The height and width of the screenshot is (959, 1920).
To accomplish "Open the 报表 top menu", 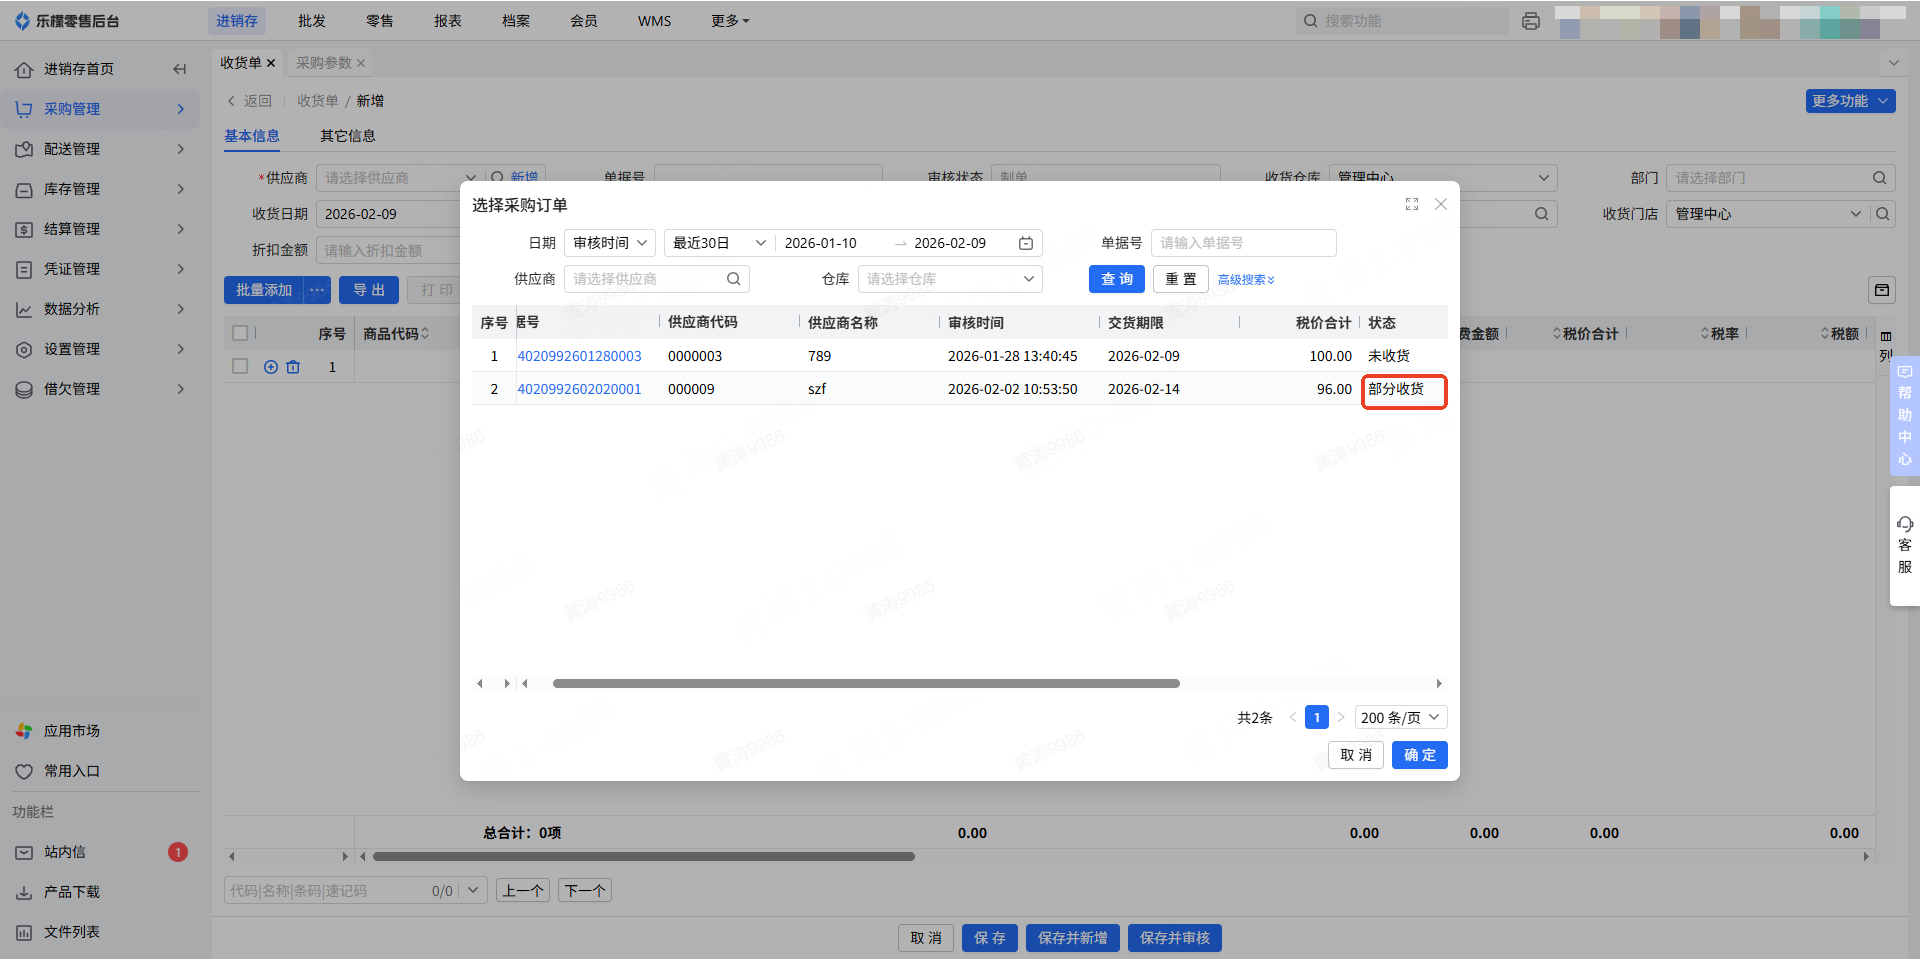I will [x=448, y=21].
